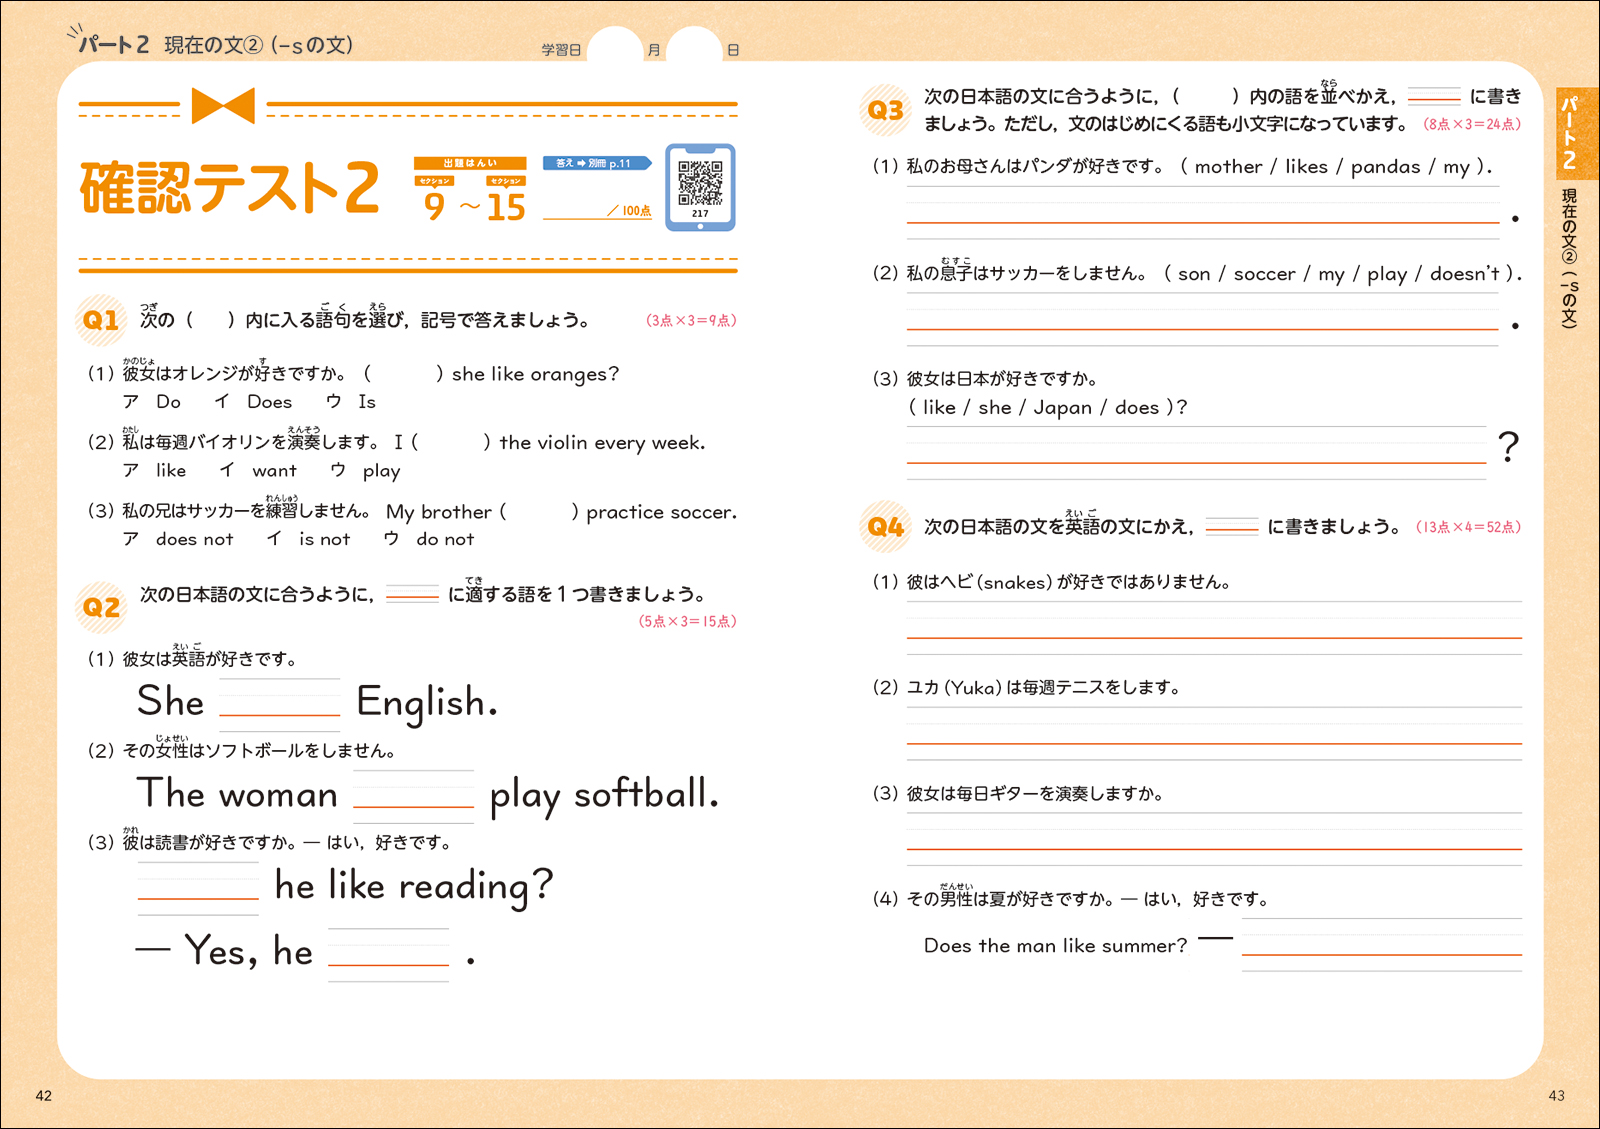This screenshot has height=1129, width=1600.
Task: Click answer line for Q4 (1) snakes sentence
Action: pyautogui.click(x=1214, y=628)
